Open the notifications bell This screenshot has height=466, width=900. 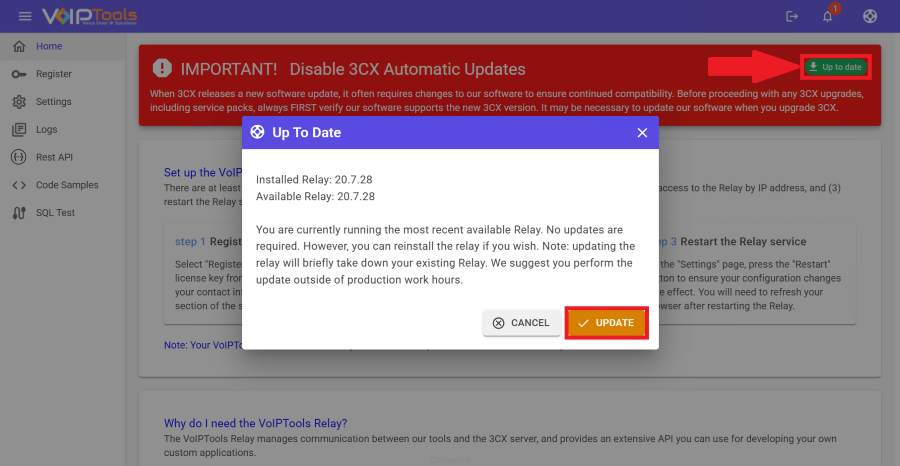[828, 16]
